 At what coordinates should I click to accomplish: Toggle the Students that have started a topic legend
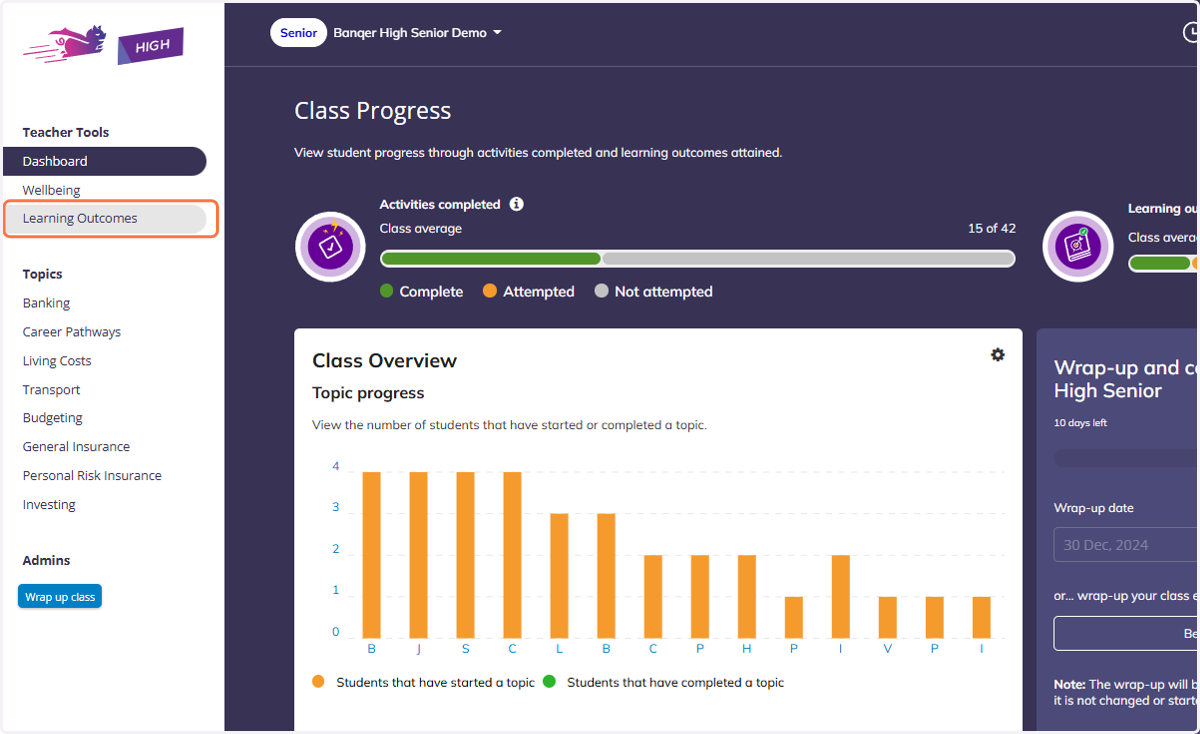[x=423, y=682]
